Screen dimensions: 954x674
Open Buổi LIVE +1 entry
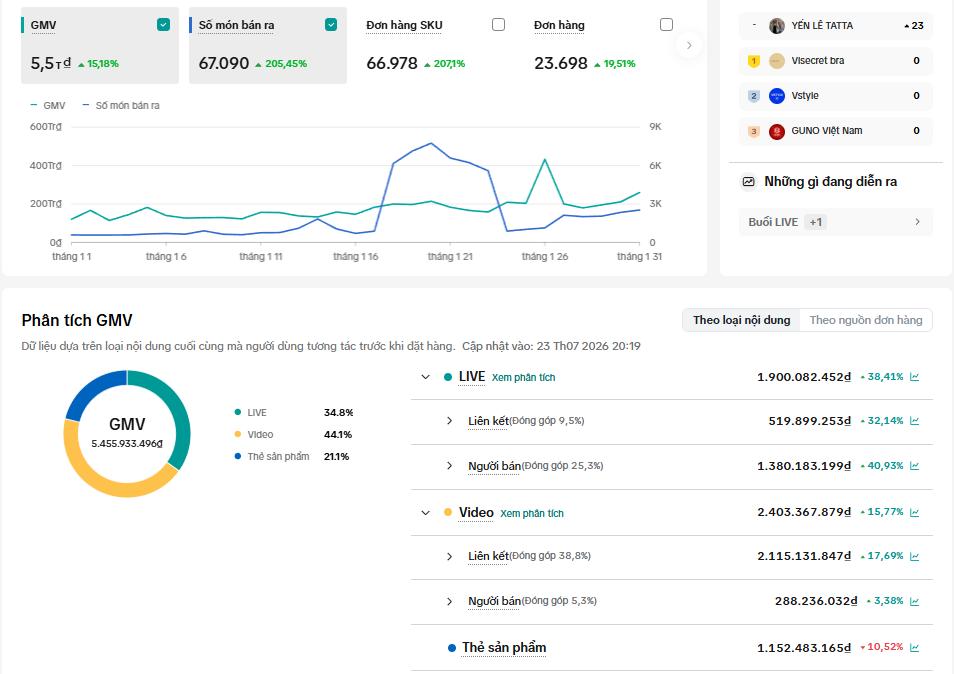click(835, 222)
